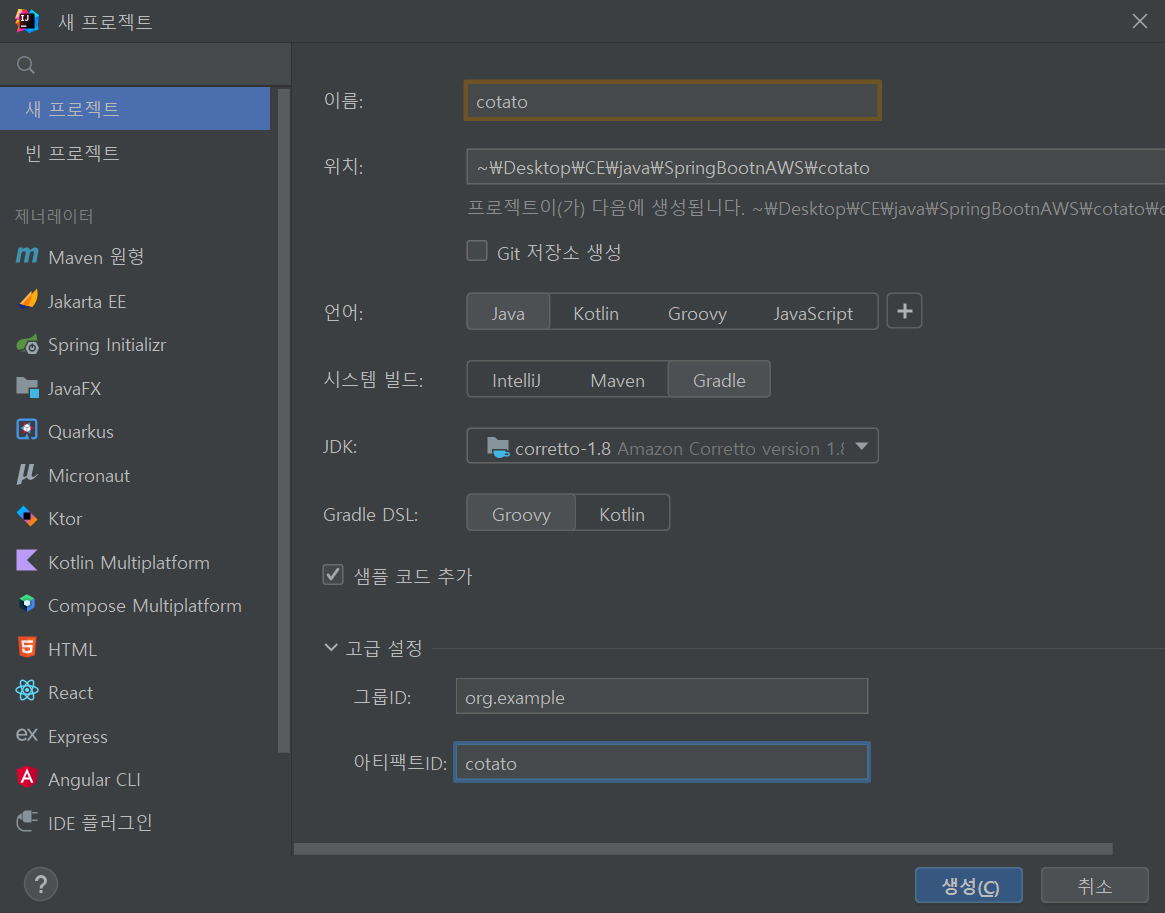Viewport: 1165px width, 913px height.
Task: Select the Jakarta EE generator entry
Action: [x=135, y=301]
